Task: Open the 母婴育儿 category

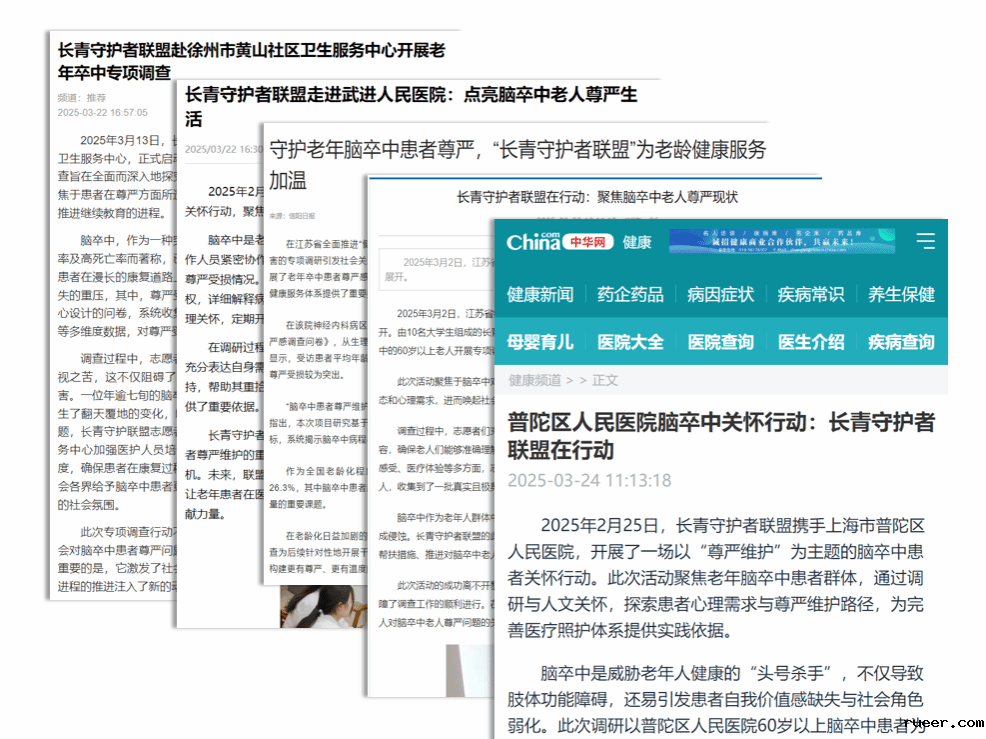Action: coord(540,342)
